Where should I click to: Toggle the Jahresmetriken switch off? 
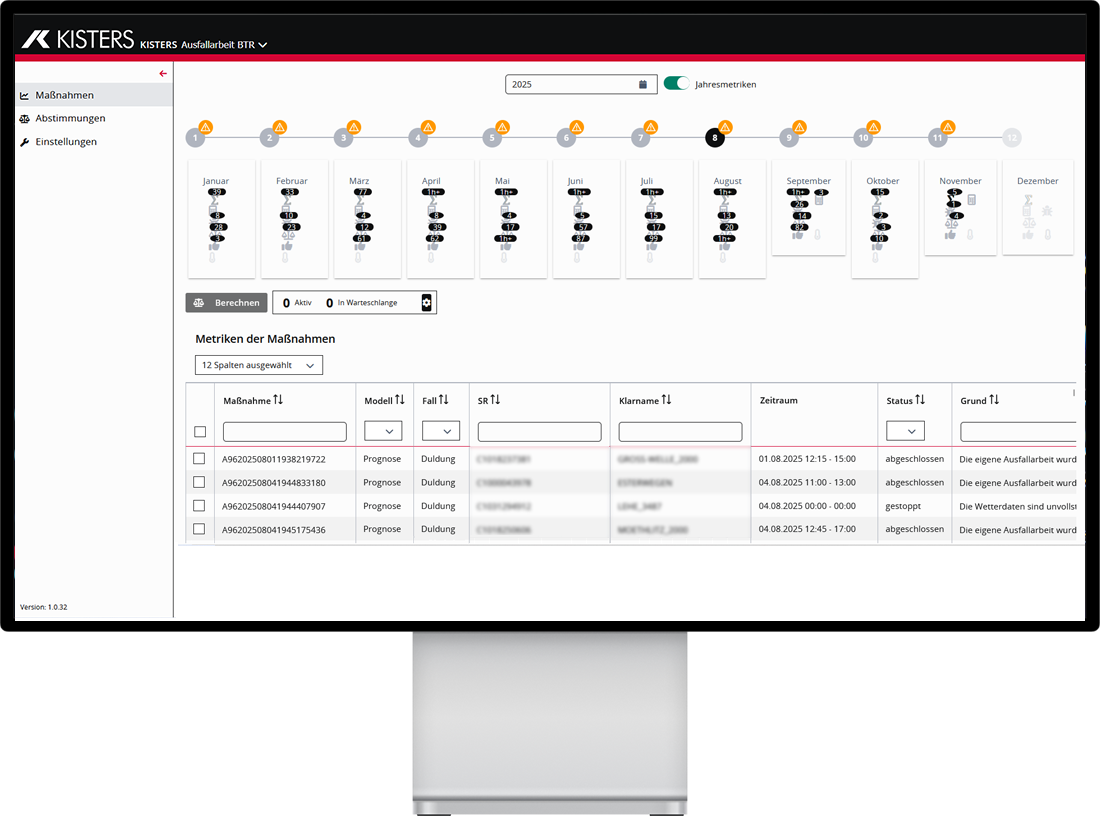coord(677,84)
